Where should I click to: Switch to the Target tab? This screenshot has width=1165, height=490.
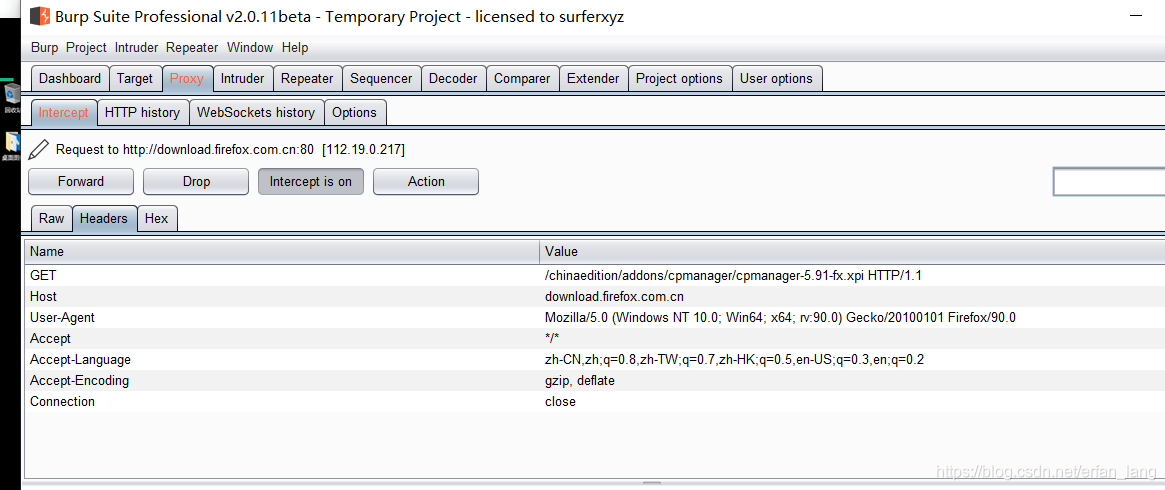(x=135, y=79)
